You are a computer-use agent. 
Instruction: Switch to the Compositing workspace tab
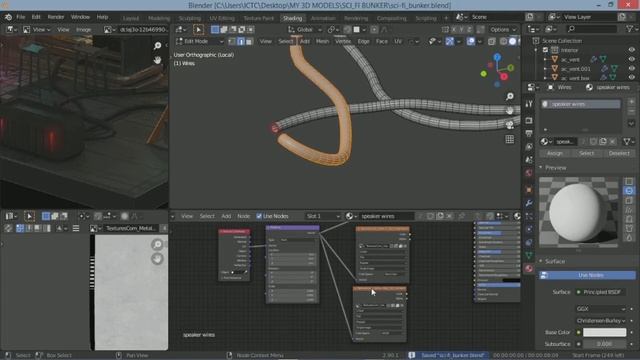pos(391,18)
